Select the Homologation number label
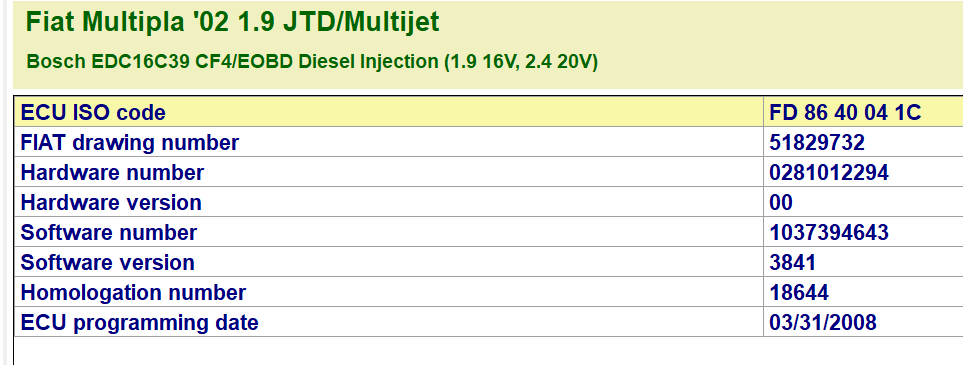 tap(133, 292)
